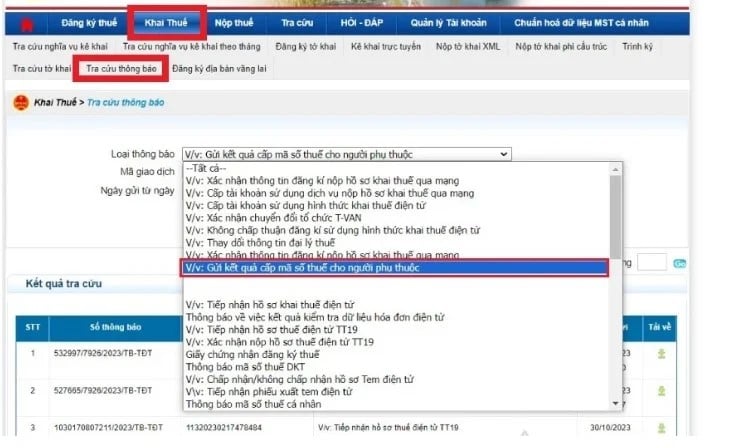
Task: Choose the --Tất cả-- option in list
Action: 206,168
